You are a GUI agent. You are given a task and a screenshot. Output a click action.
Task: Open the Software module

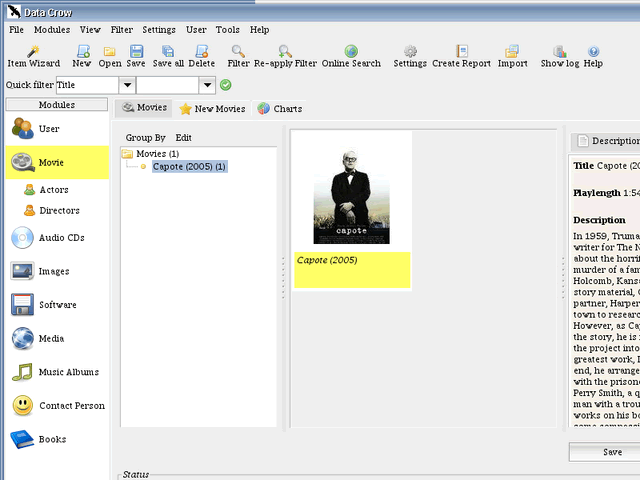pyautogui.click(x=56, y=305)
